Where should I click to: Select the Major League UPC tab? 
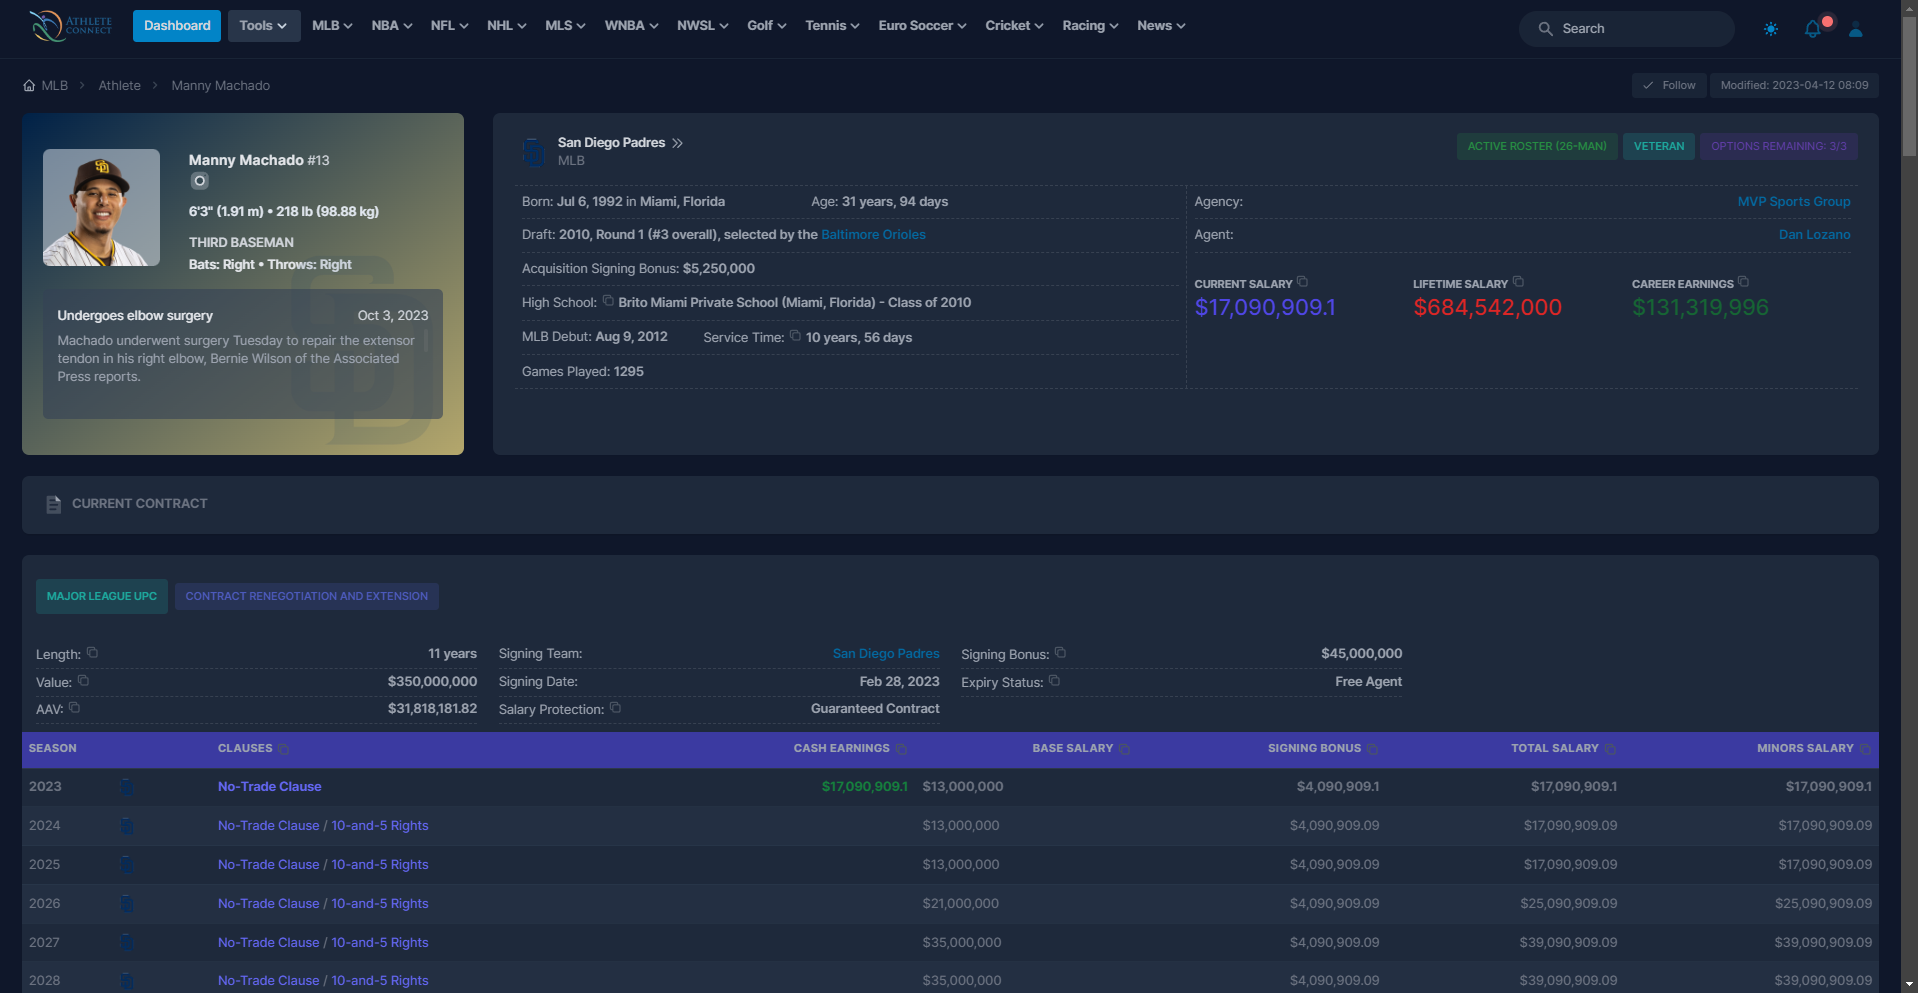tap(102, 597)
